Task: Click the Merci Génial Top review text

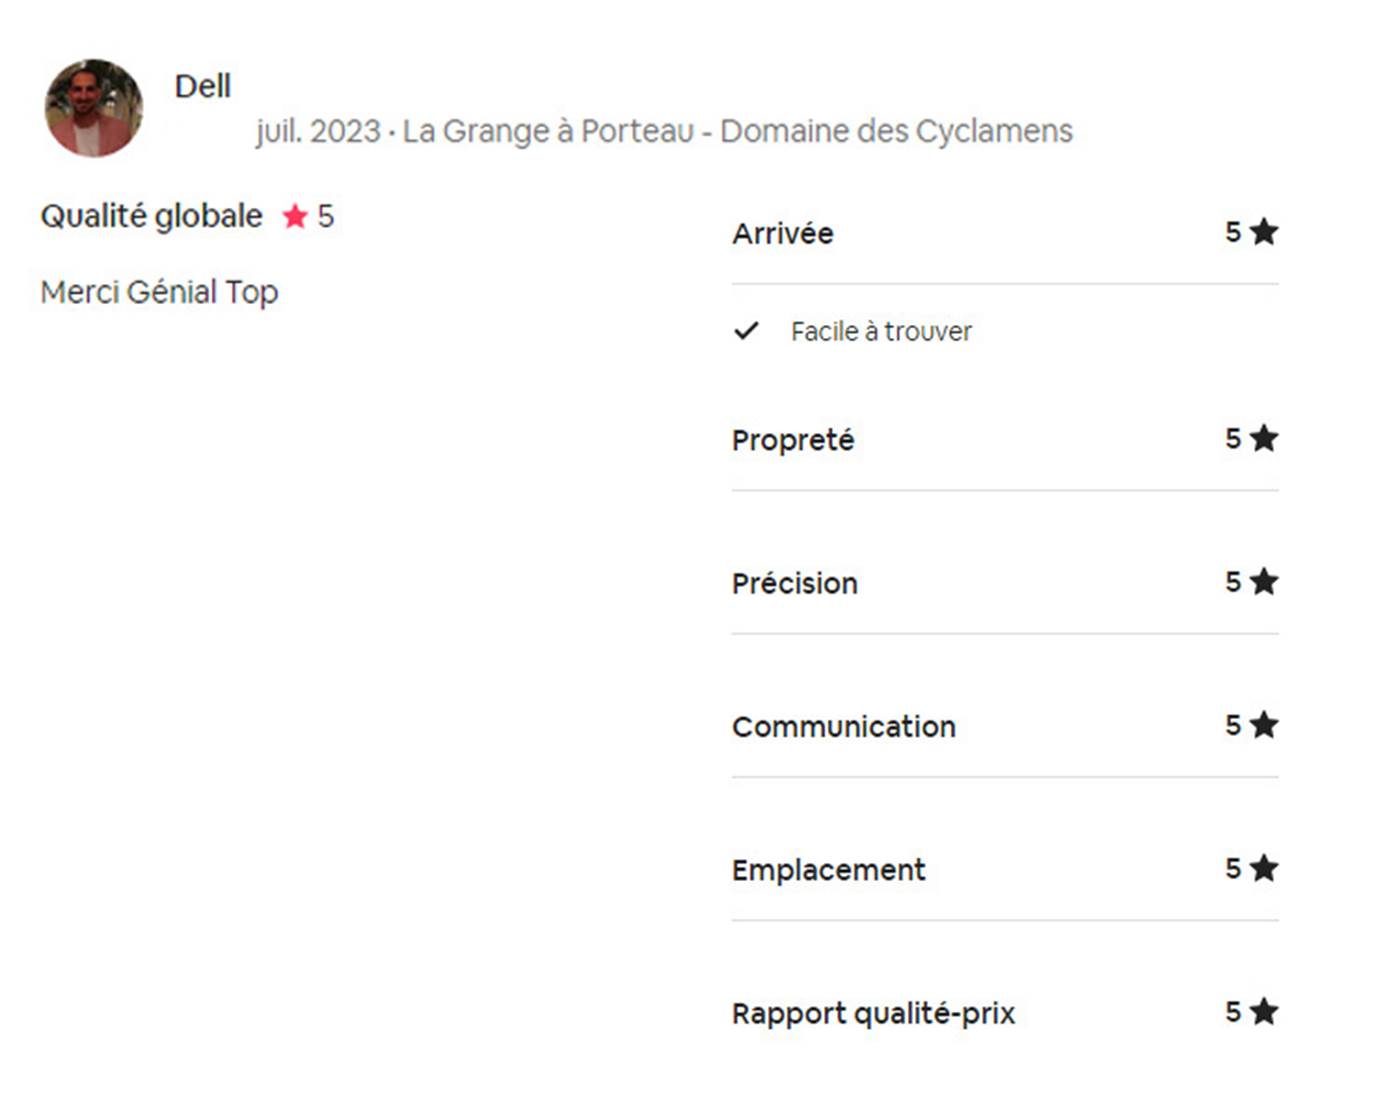Action: point(159,292)
